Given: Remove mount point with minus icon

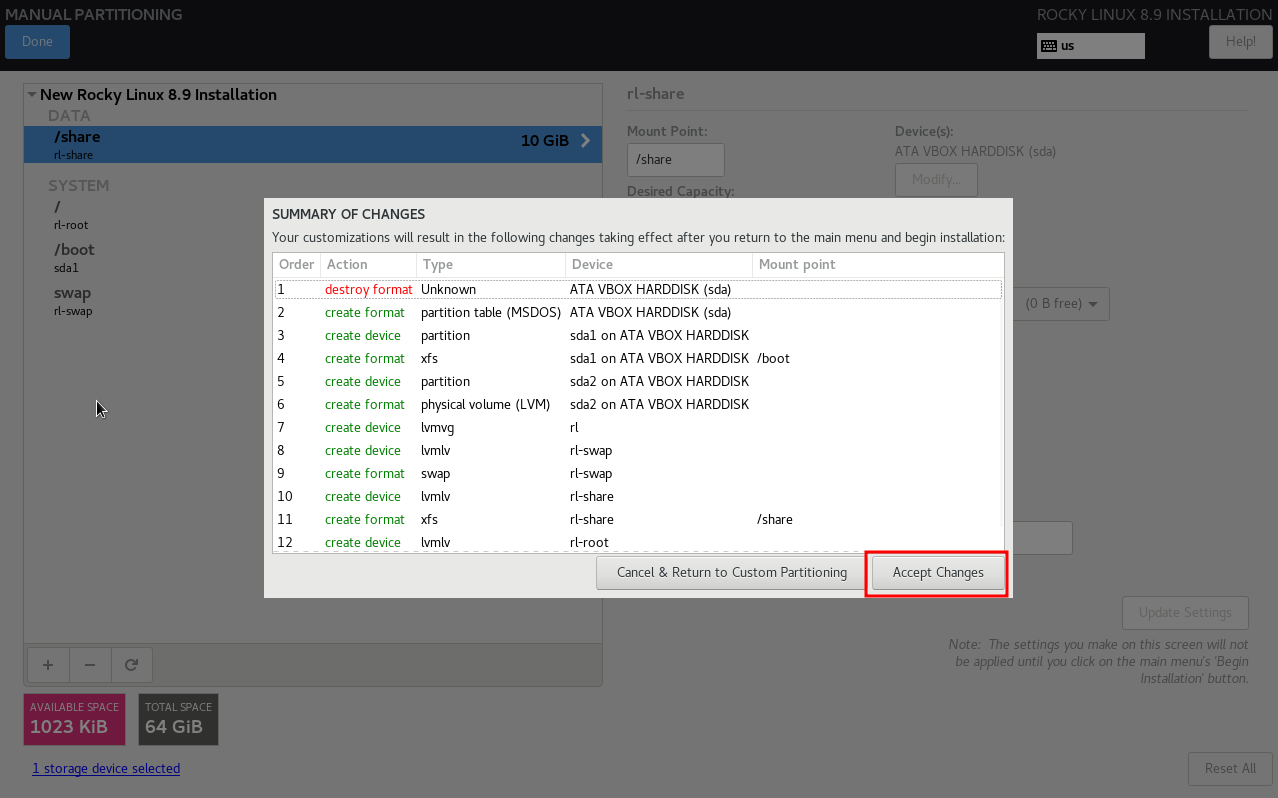Looking at the screenshot, I should click(89, 664).
